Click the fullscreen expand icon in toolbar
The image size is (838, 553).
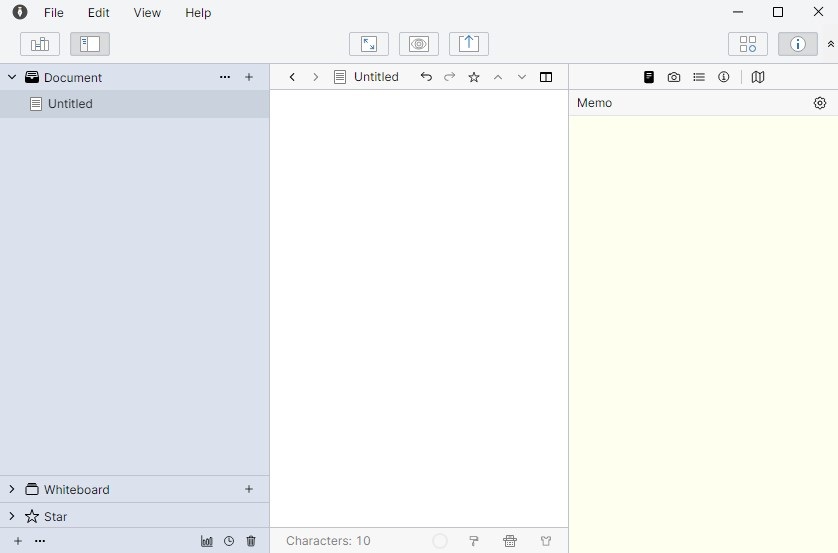(369, 44)
